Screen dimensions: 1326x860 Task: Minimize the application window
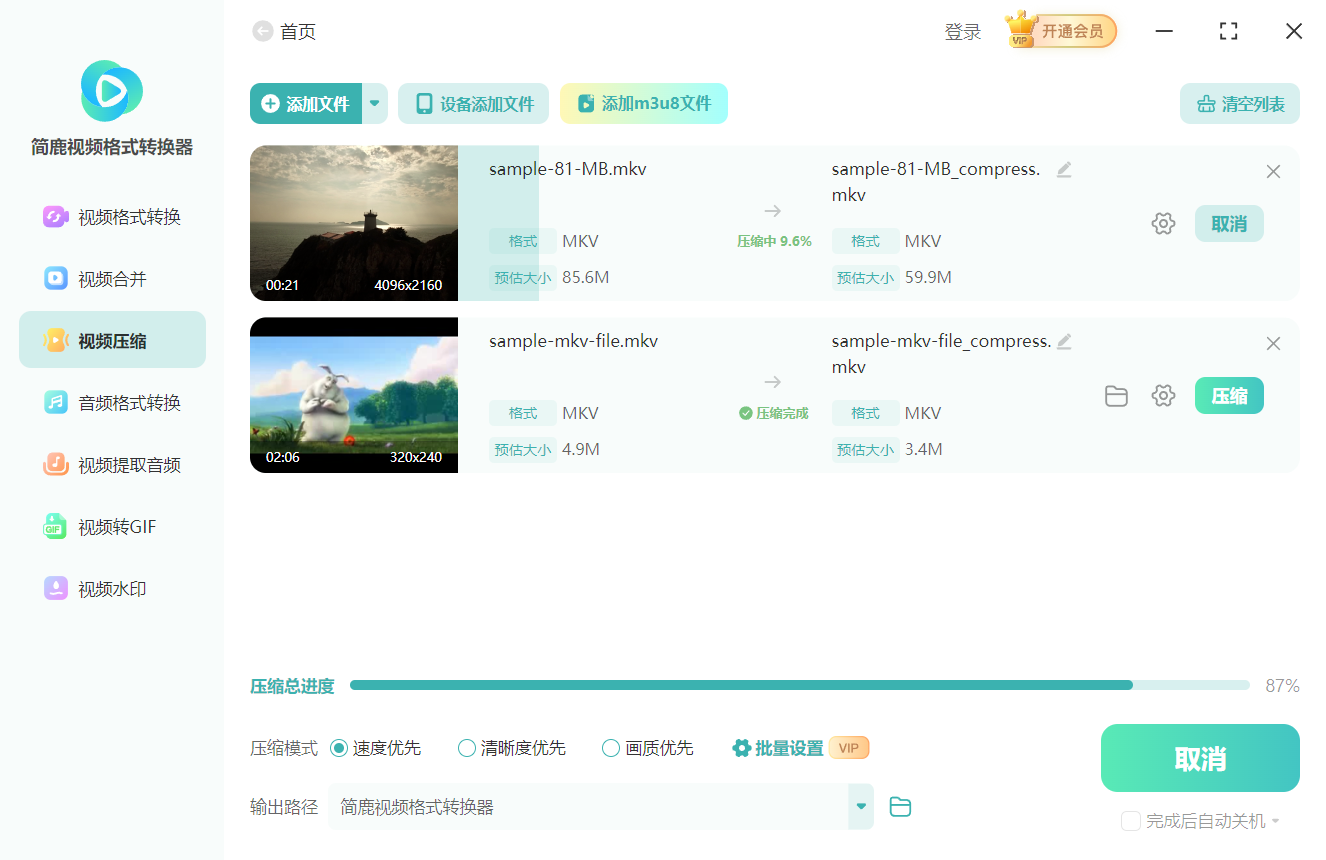tap(1164, 31)
